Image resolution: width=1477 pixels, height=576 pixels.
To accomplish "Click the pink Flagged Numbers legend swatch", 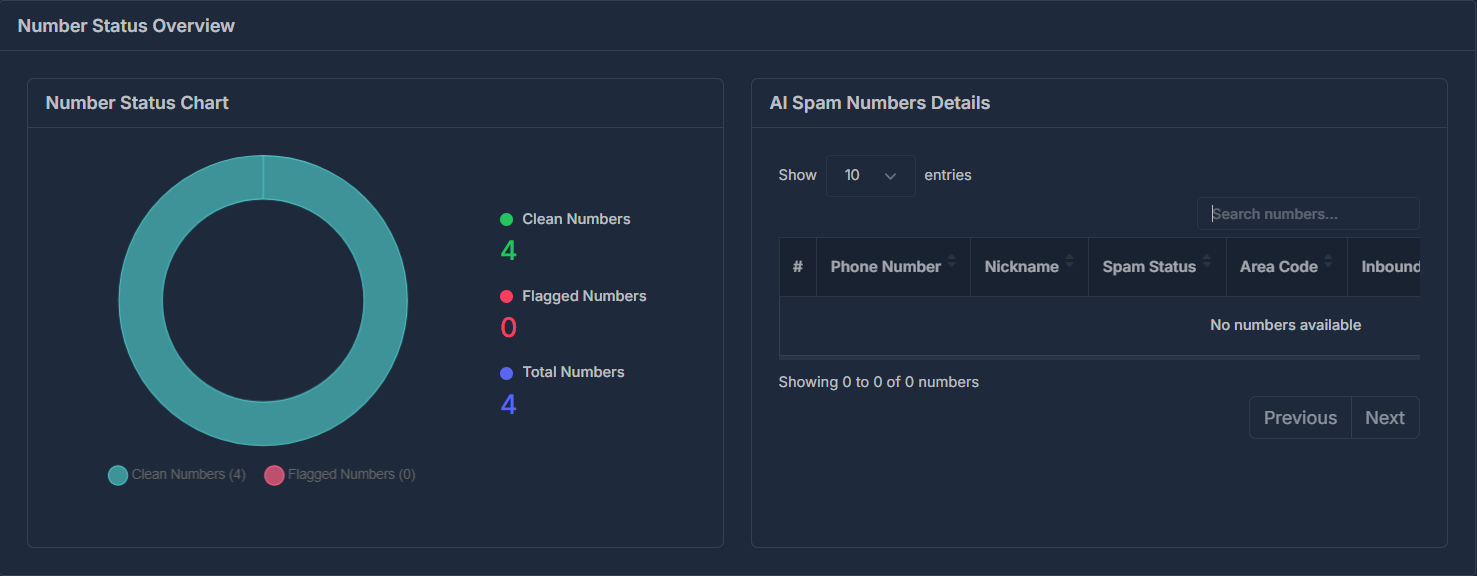I will [274, 475].
